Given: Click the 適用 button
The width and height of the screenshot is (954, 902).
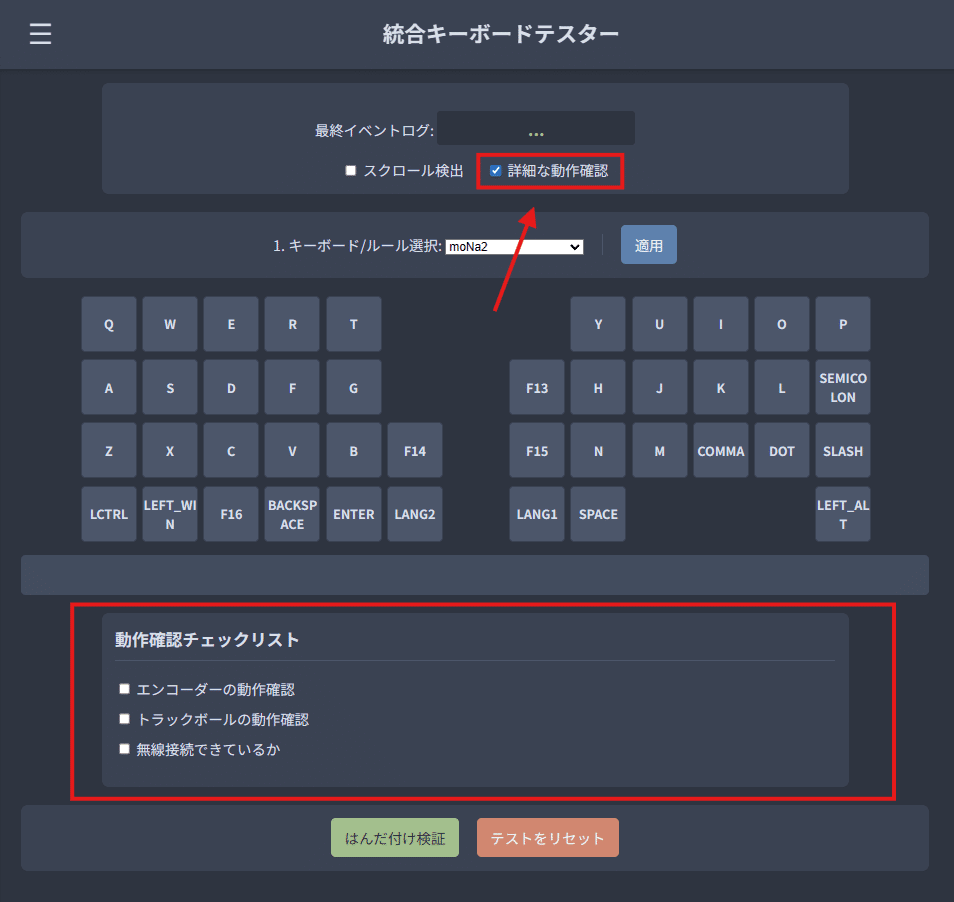Looking at the screenshot, I should [x=648, y=244].
